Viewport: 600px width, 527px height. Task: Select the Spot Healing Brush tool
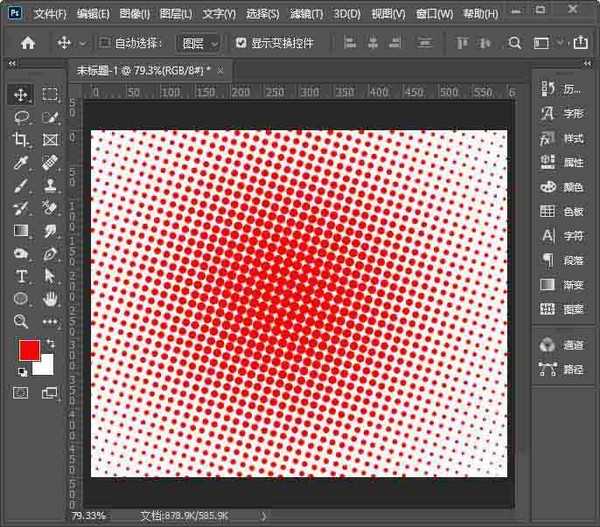click(50, 162)
